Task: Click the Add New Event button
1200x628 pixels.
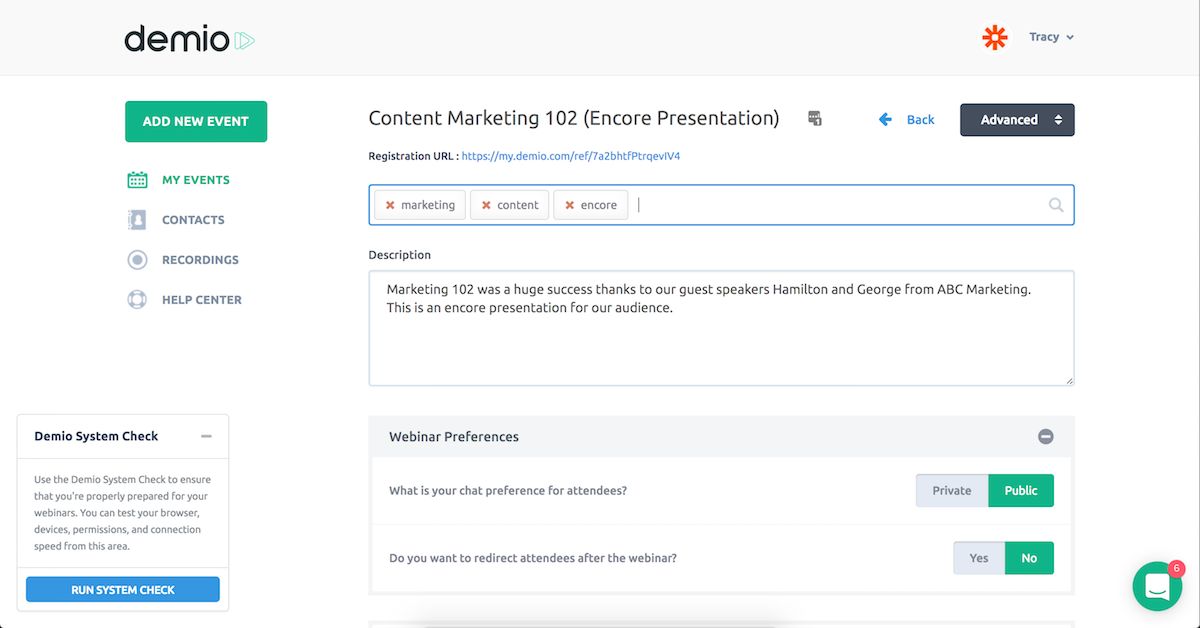Action: (x=196, y=121)
